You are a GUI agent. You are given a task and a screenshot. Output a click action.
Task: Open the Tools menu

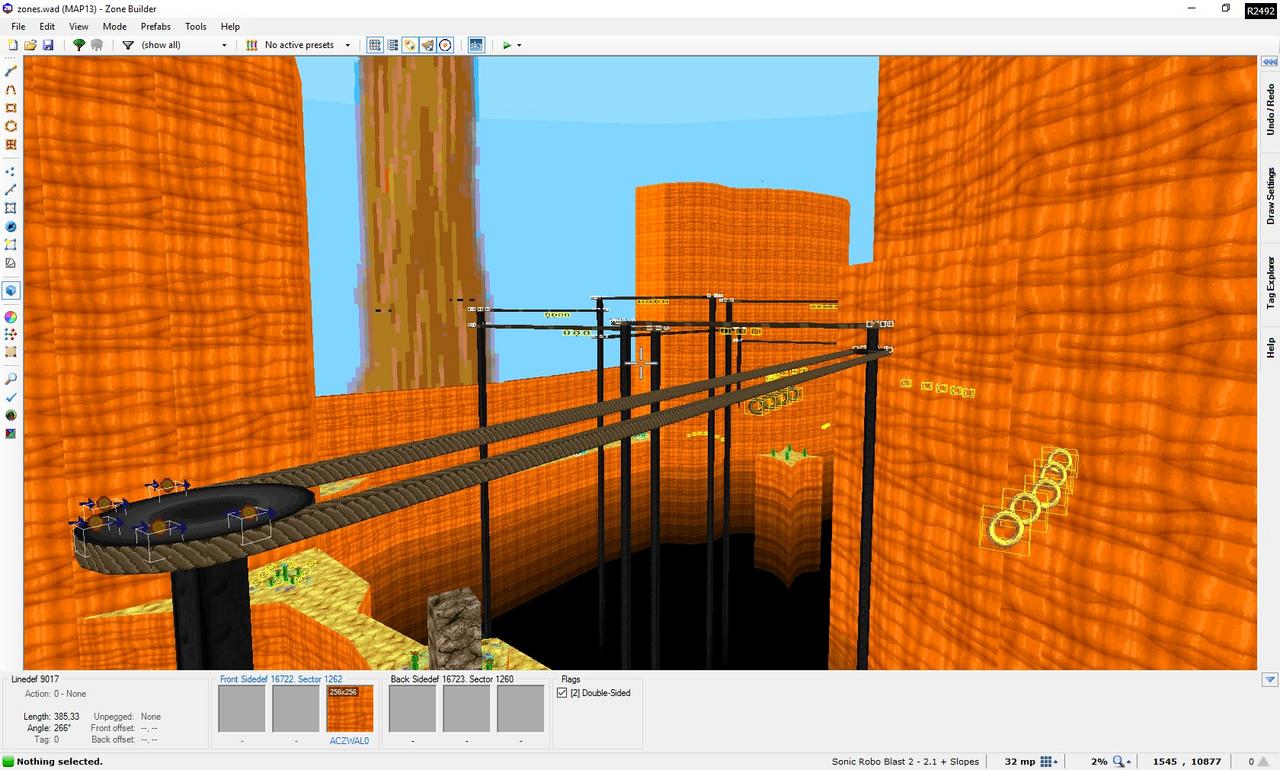(196, 26)
